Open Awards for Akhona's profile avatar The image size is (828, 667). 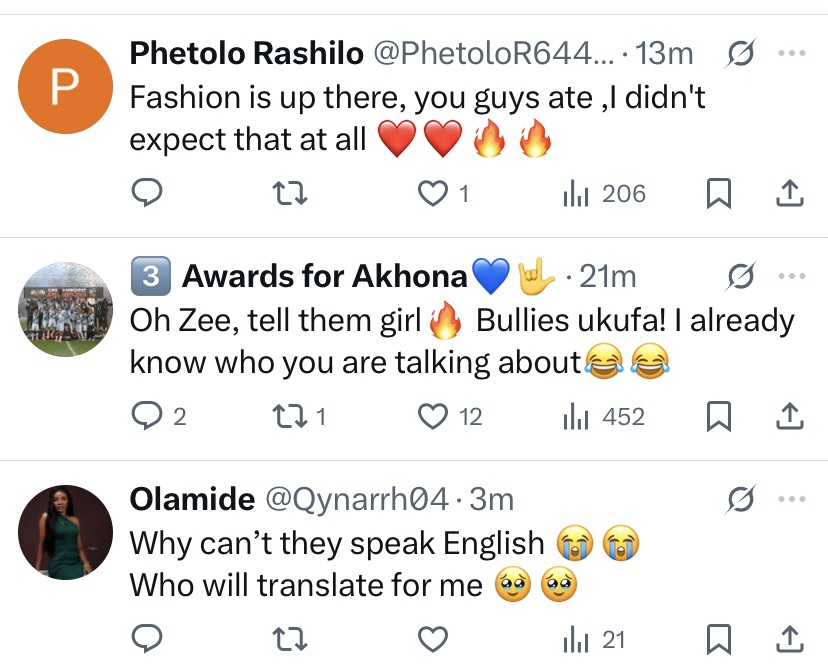point(65,310)
